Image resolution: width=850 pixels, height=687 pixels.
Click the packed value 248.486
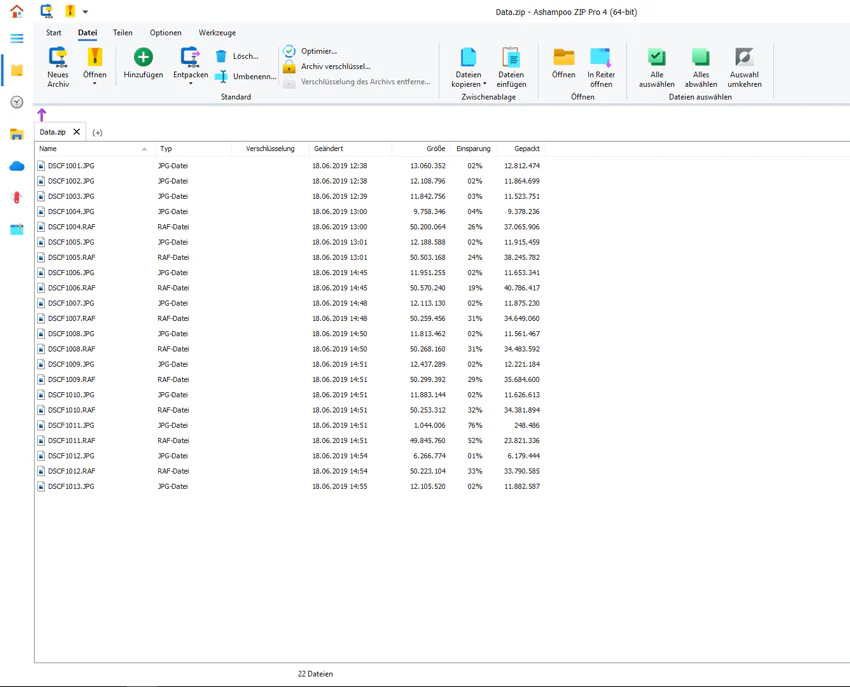tap(527, 425)
